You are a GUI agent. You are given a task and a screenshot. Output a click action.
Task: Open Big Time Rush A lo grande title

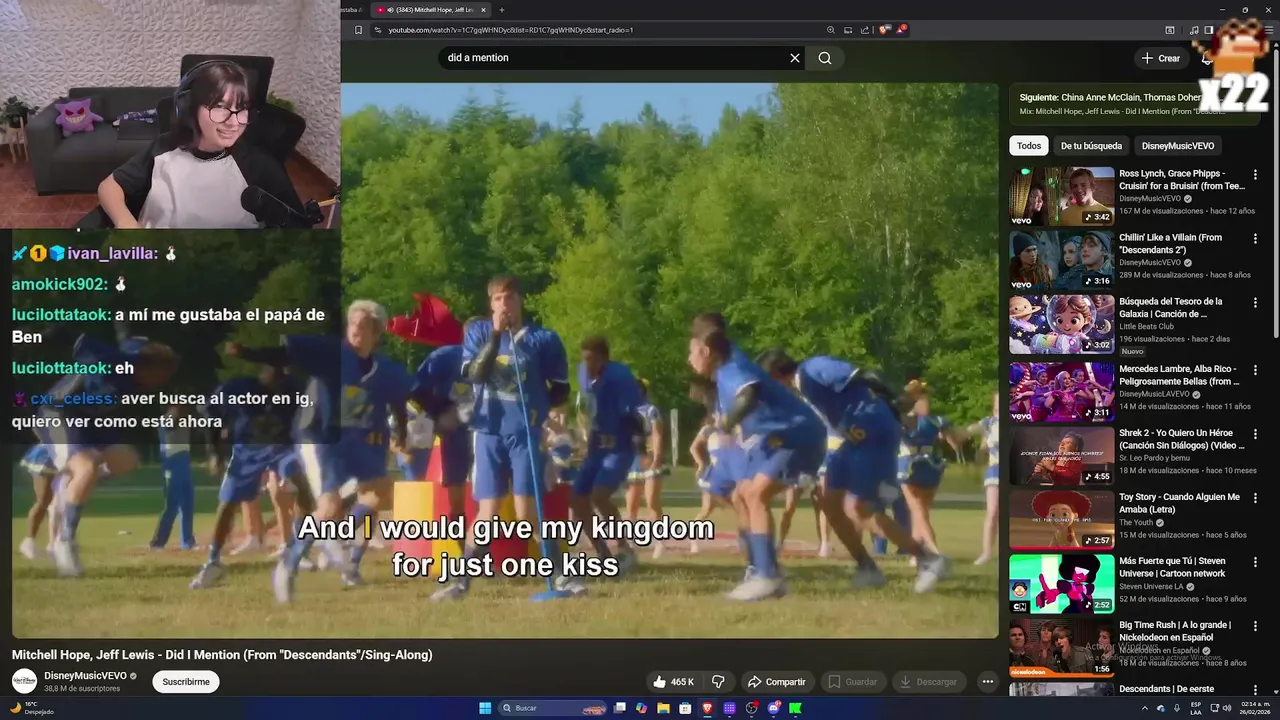coord(1175,631)
